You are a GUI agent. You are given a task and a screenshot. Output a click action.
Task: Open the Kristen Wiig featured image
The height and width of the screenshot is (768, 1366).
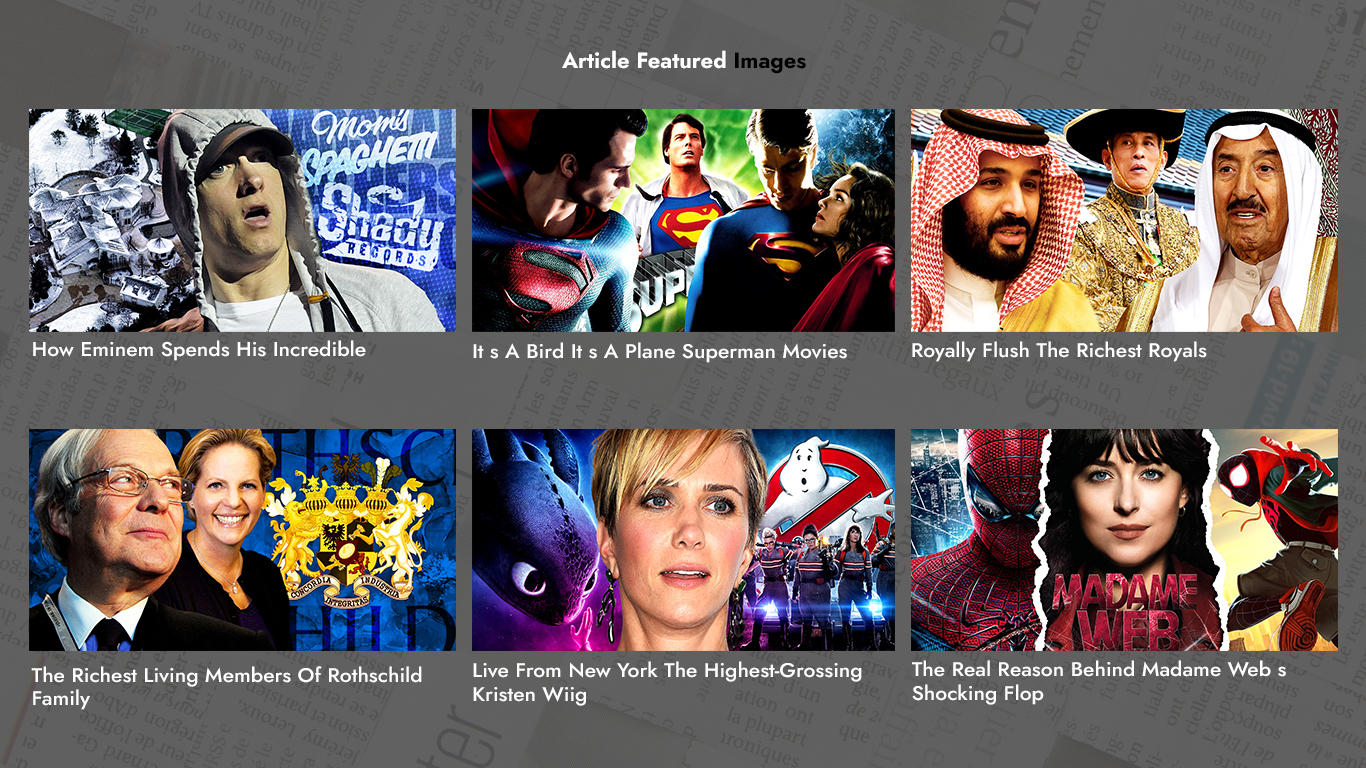tap(683, 540)
